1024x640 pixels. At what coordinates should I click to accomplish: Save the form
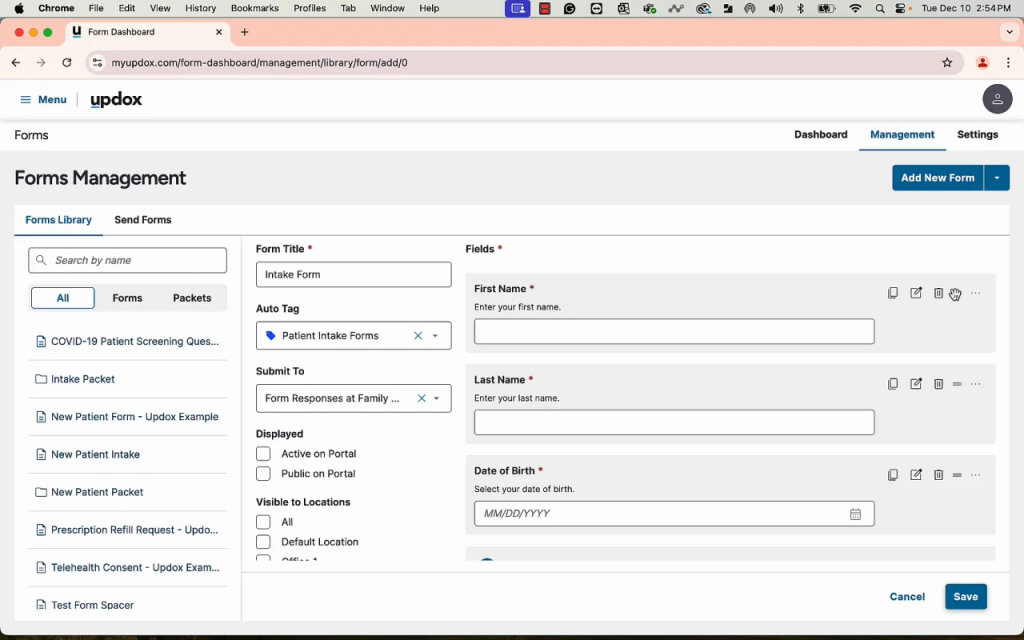pyautogui.click(x=965, y=597)
